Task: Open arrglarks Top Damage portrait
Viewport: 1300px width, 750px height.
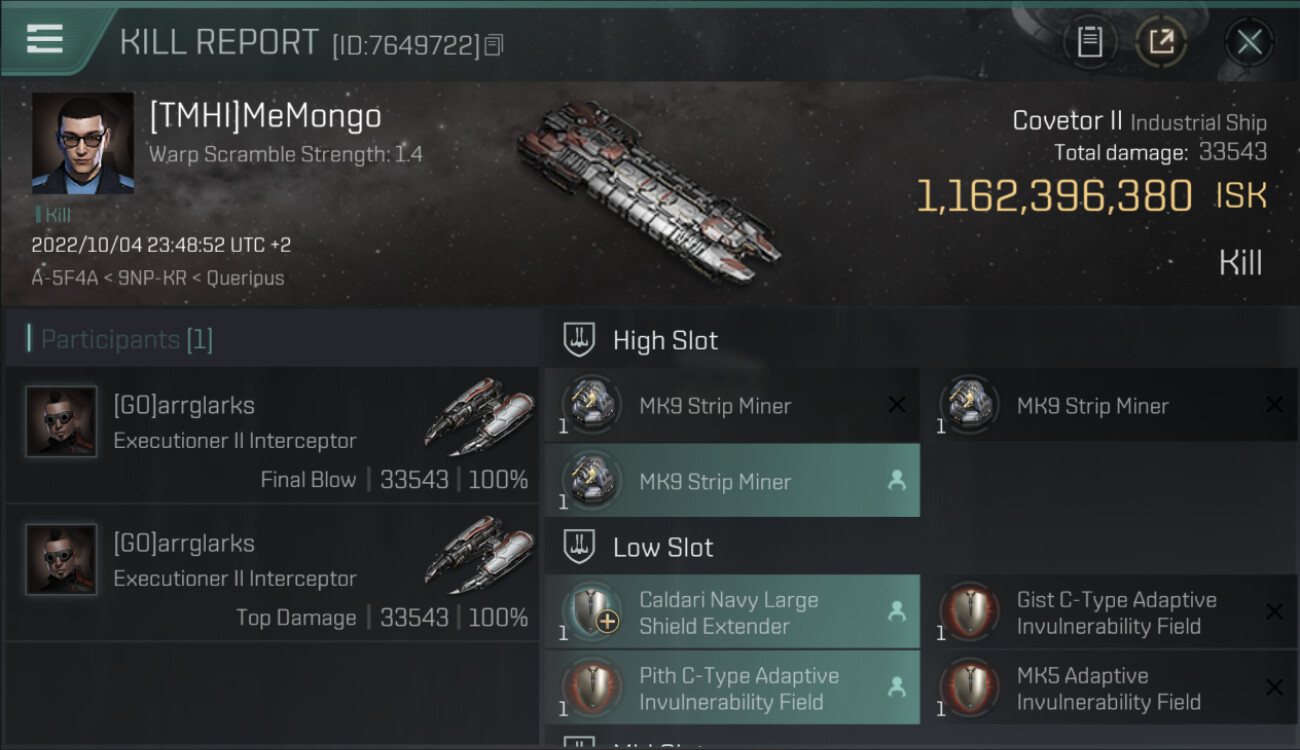Action: point(61,559)
